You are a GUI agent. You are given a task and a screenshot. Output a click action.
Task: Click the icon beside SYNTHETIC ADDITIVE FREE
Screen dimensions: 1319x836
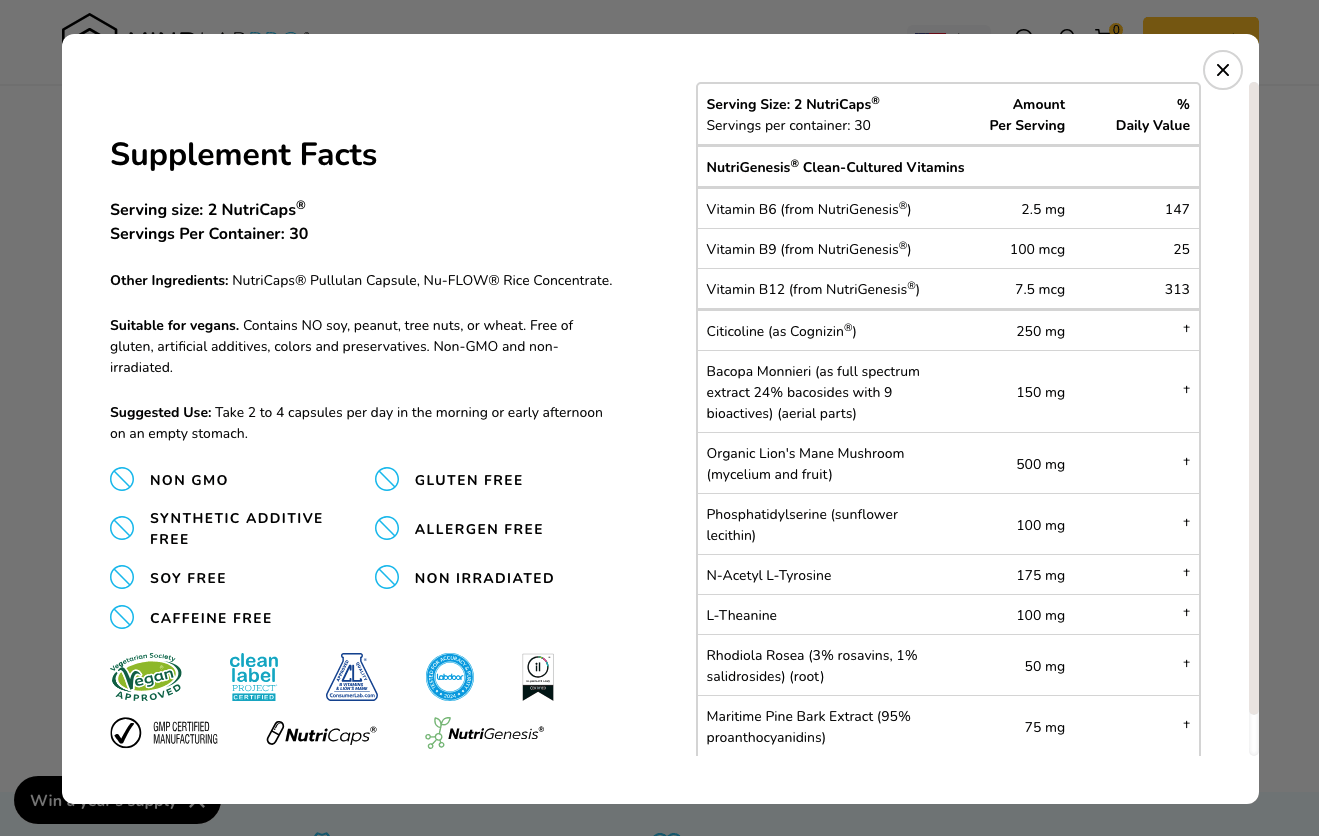pos(122,528)
